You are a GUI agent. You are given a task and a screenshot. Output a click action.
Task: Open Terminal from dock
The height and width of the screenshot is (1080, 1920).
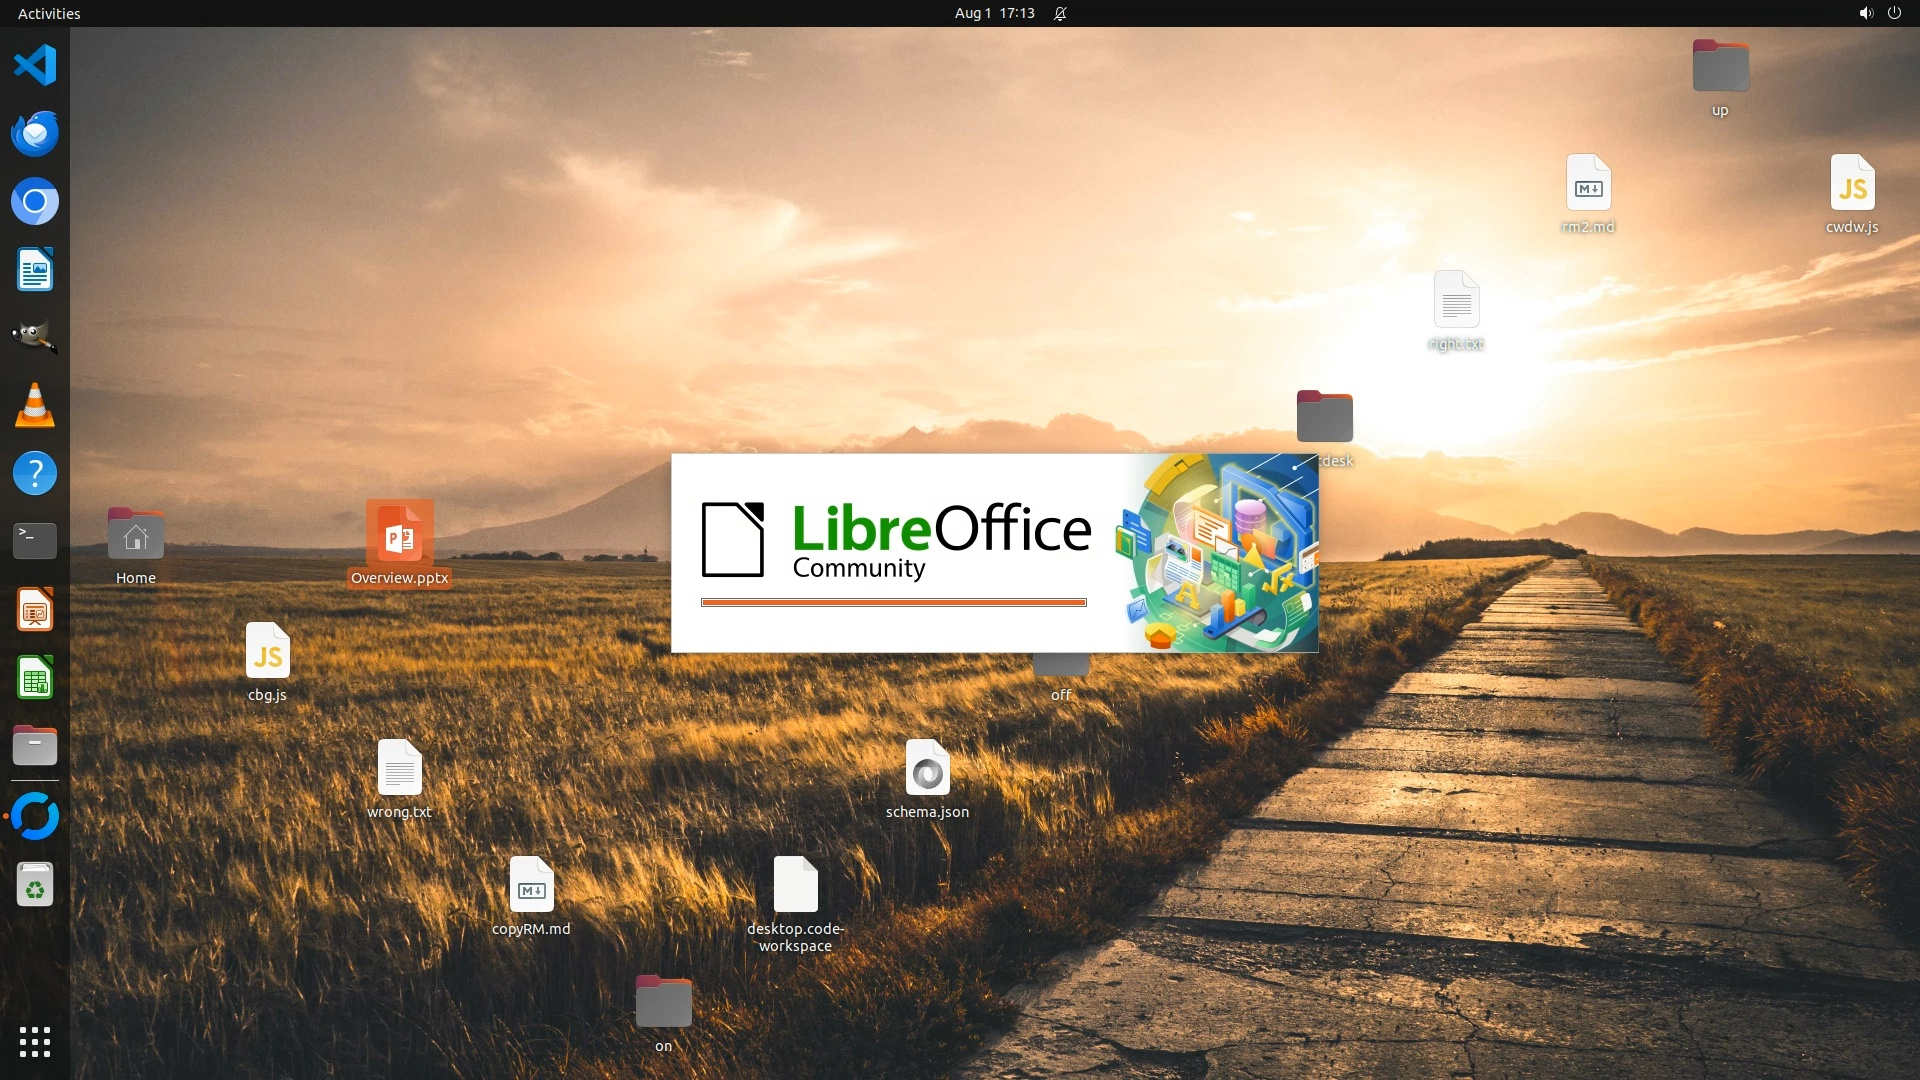35,541
